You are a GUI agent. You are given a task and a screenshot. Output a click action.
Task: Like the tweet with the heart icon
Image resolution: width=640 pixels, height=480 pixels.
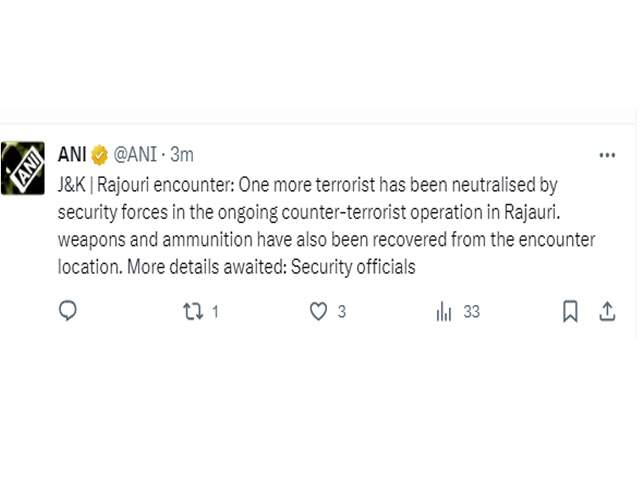pyautogui.click(x=318, y=311)
